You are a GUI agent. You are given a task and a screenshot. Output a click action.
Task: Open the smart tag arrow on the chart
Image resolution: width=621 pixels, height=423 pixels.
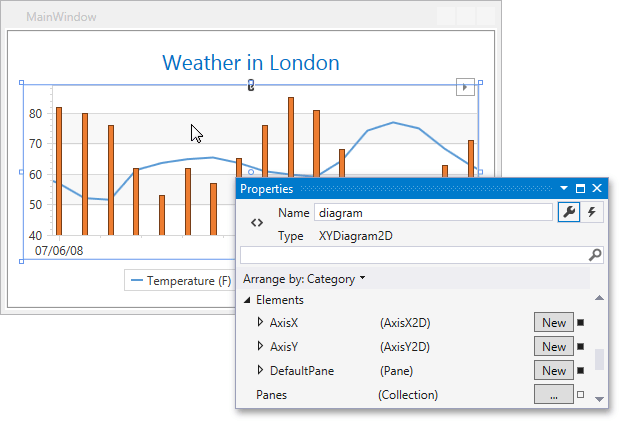pyautogui.click(x=465, y=87)
